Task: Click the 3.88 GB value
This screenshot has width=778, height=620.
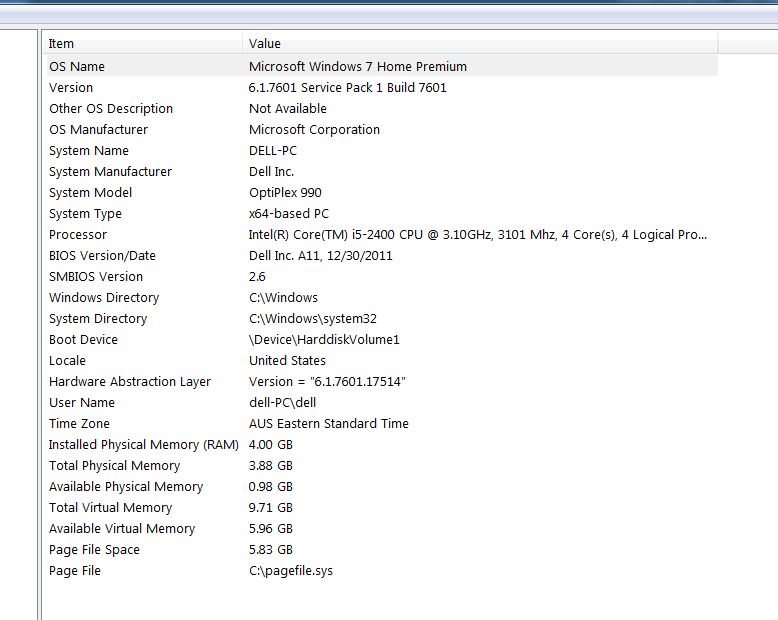Action: 270,466
